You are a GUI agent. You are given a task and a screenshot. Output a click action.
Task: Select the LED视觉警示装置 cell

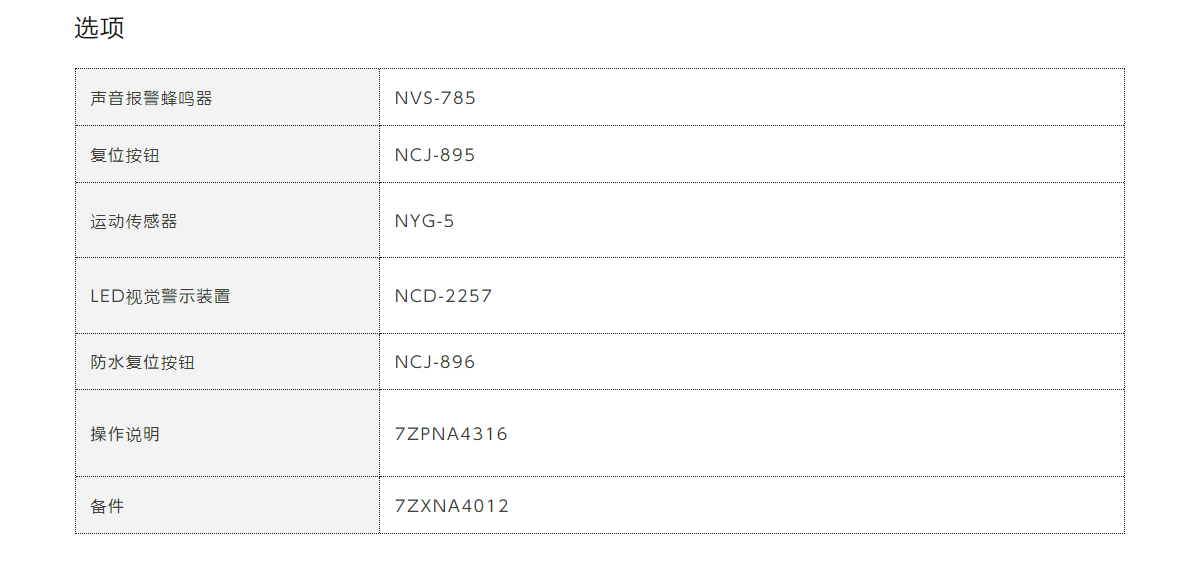pyautogui.click(x=227, y=296)
